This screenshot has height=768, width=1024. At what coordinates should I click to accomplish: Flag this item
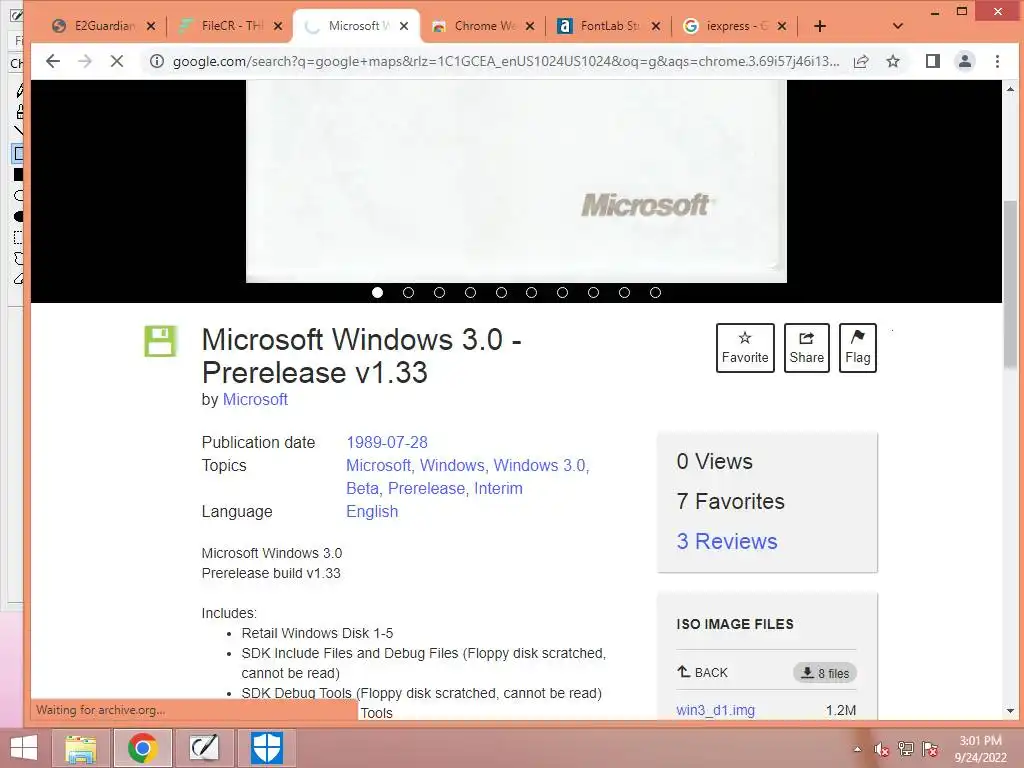click(x=857, y=348)
